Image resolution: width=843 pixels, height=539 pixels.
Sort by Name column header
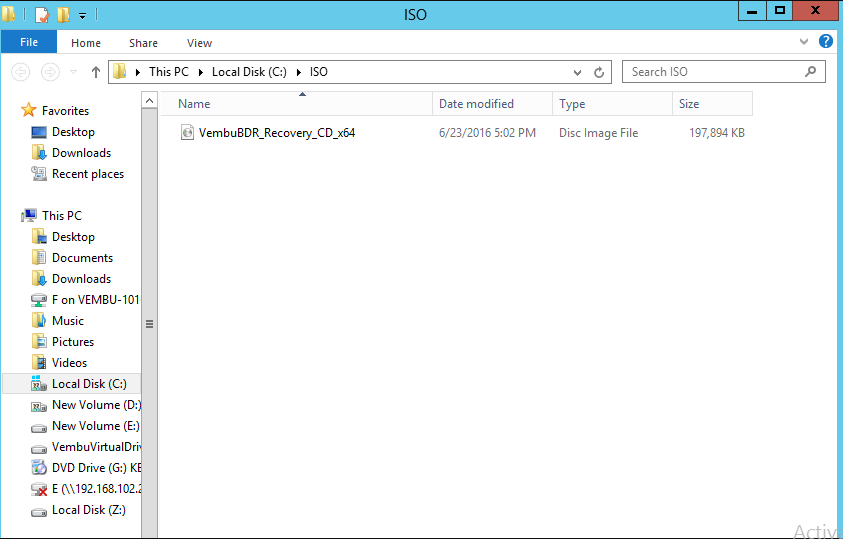(297, 104)
